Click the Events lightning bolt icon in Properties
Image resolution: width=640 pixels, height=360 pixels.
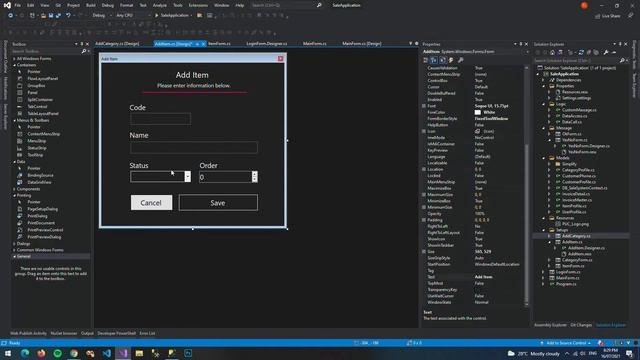pos(451,60)
